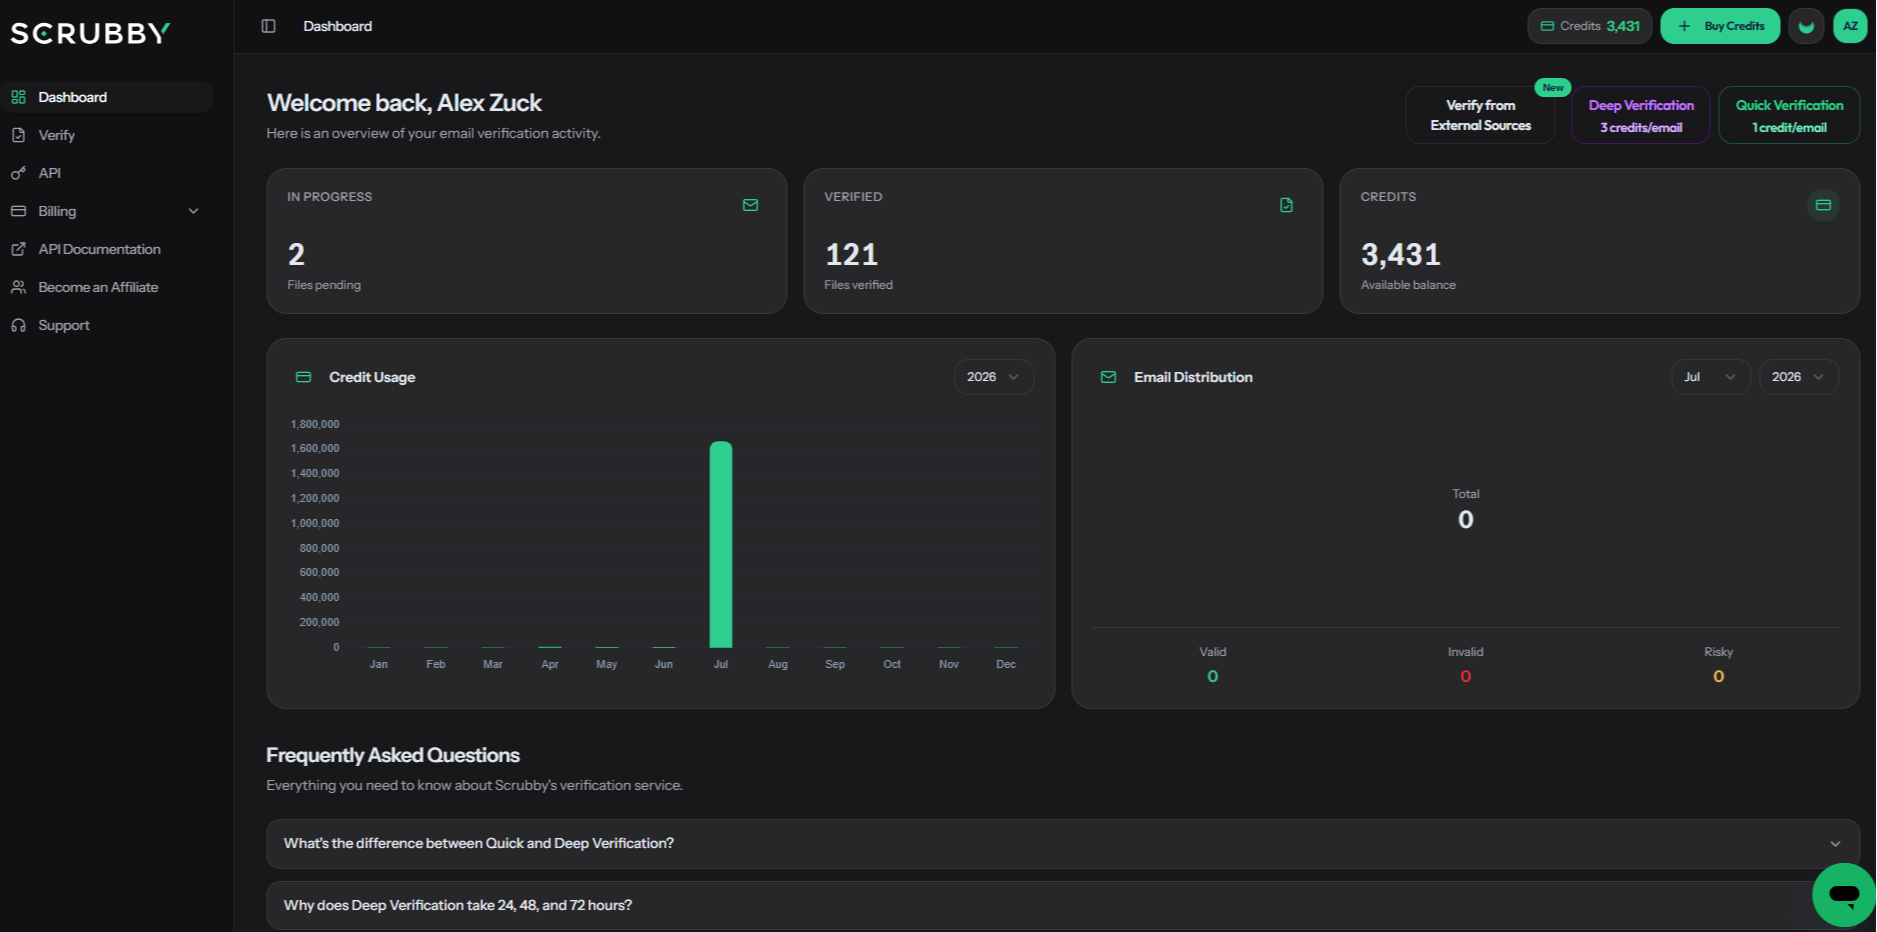The height and width of the screenshot is (932, 1877).
Task: Open the Support section
Action: (x=107, y=325)
